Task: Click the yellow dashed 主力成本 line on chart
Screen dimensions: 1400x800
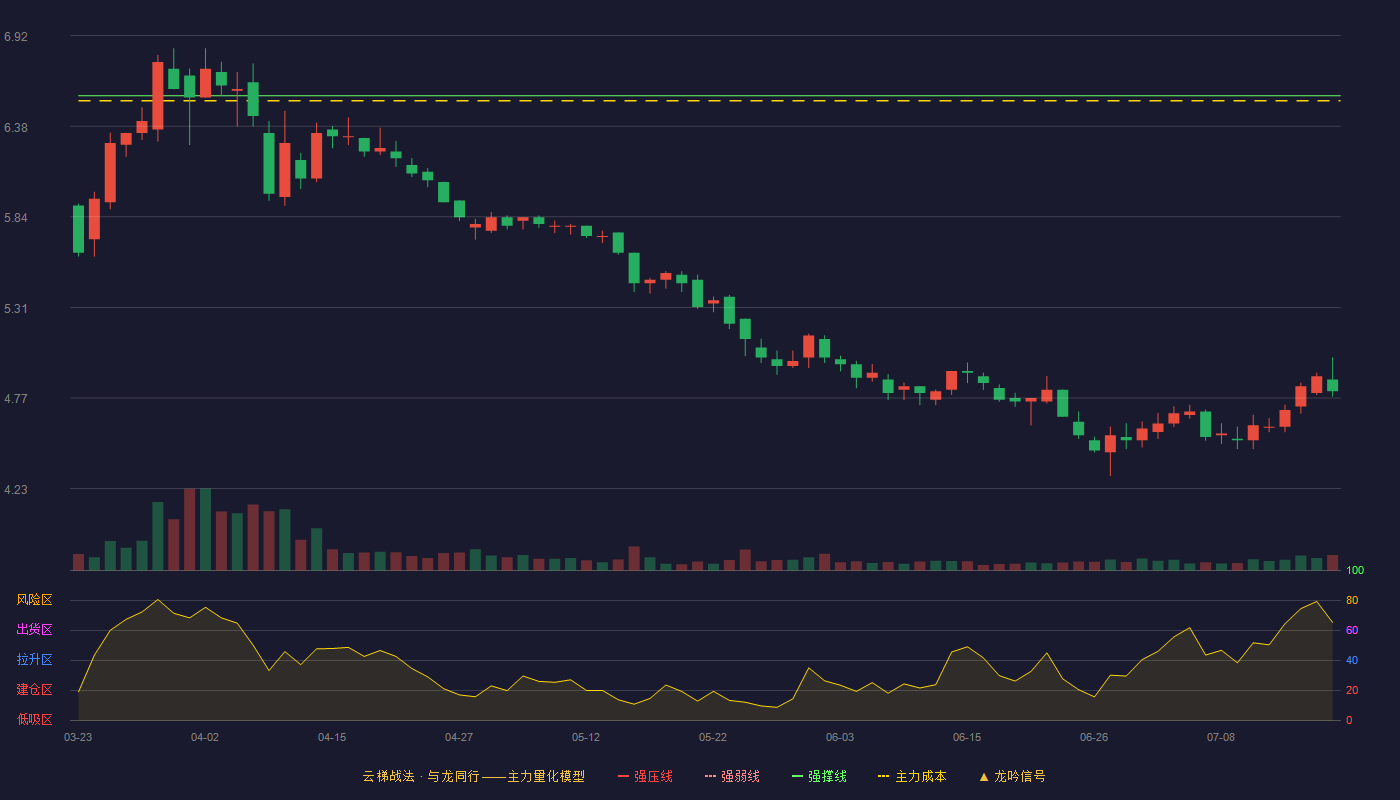Action: point(709,101)
